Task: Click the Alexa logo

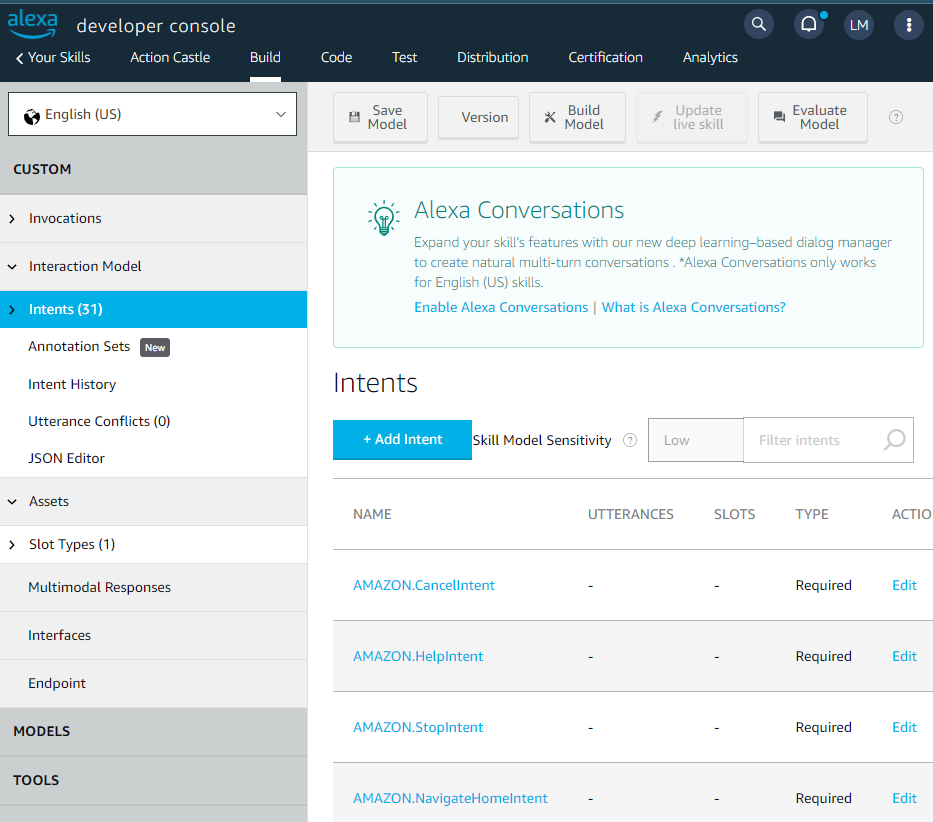Action: coord(33,24)
